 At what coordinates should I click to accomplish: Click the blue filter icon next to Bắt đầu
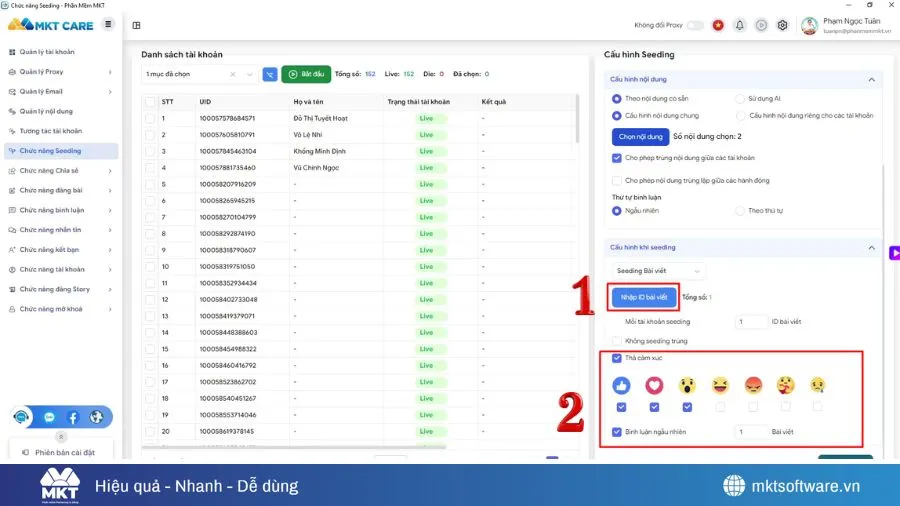pos(270,74)
